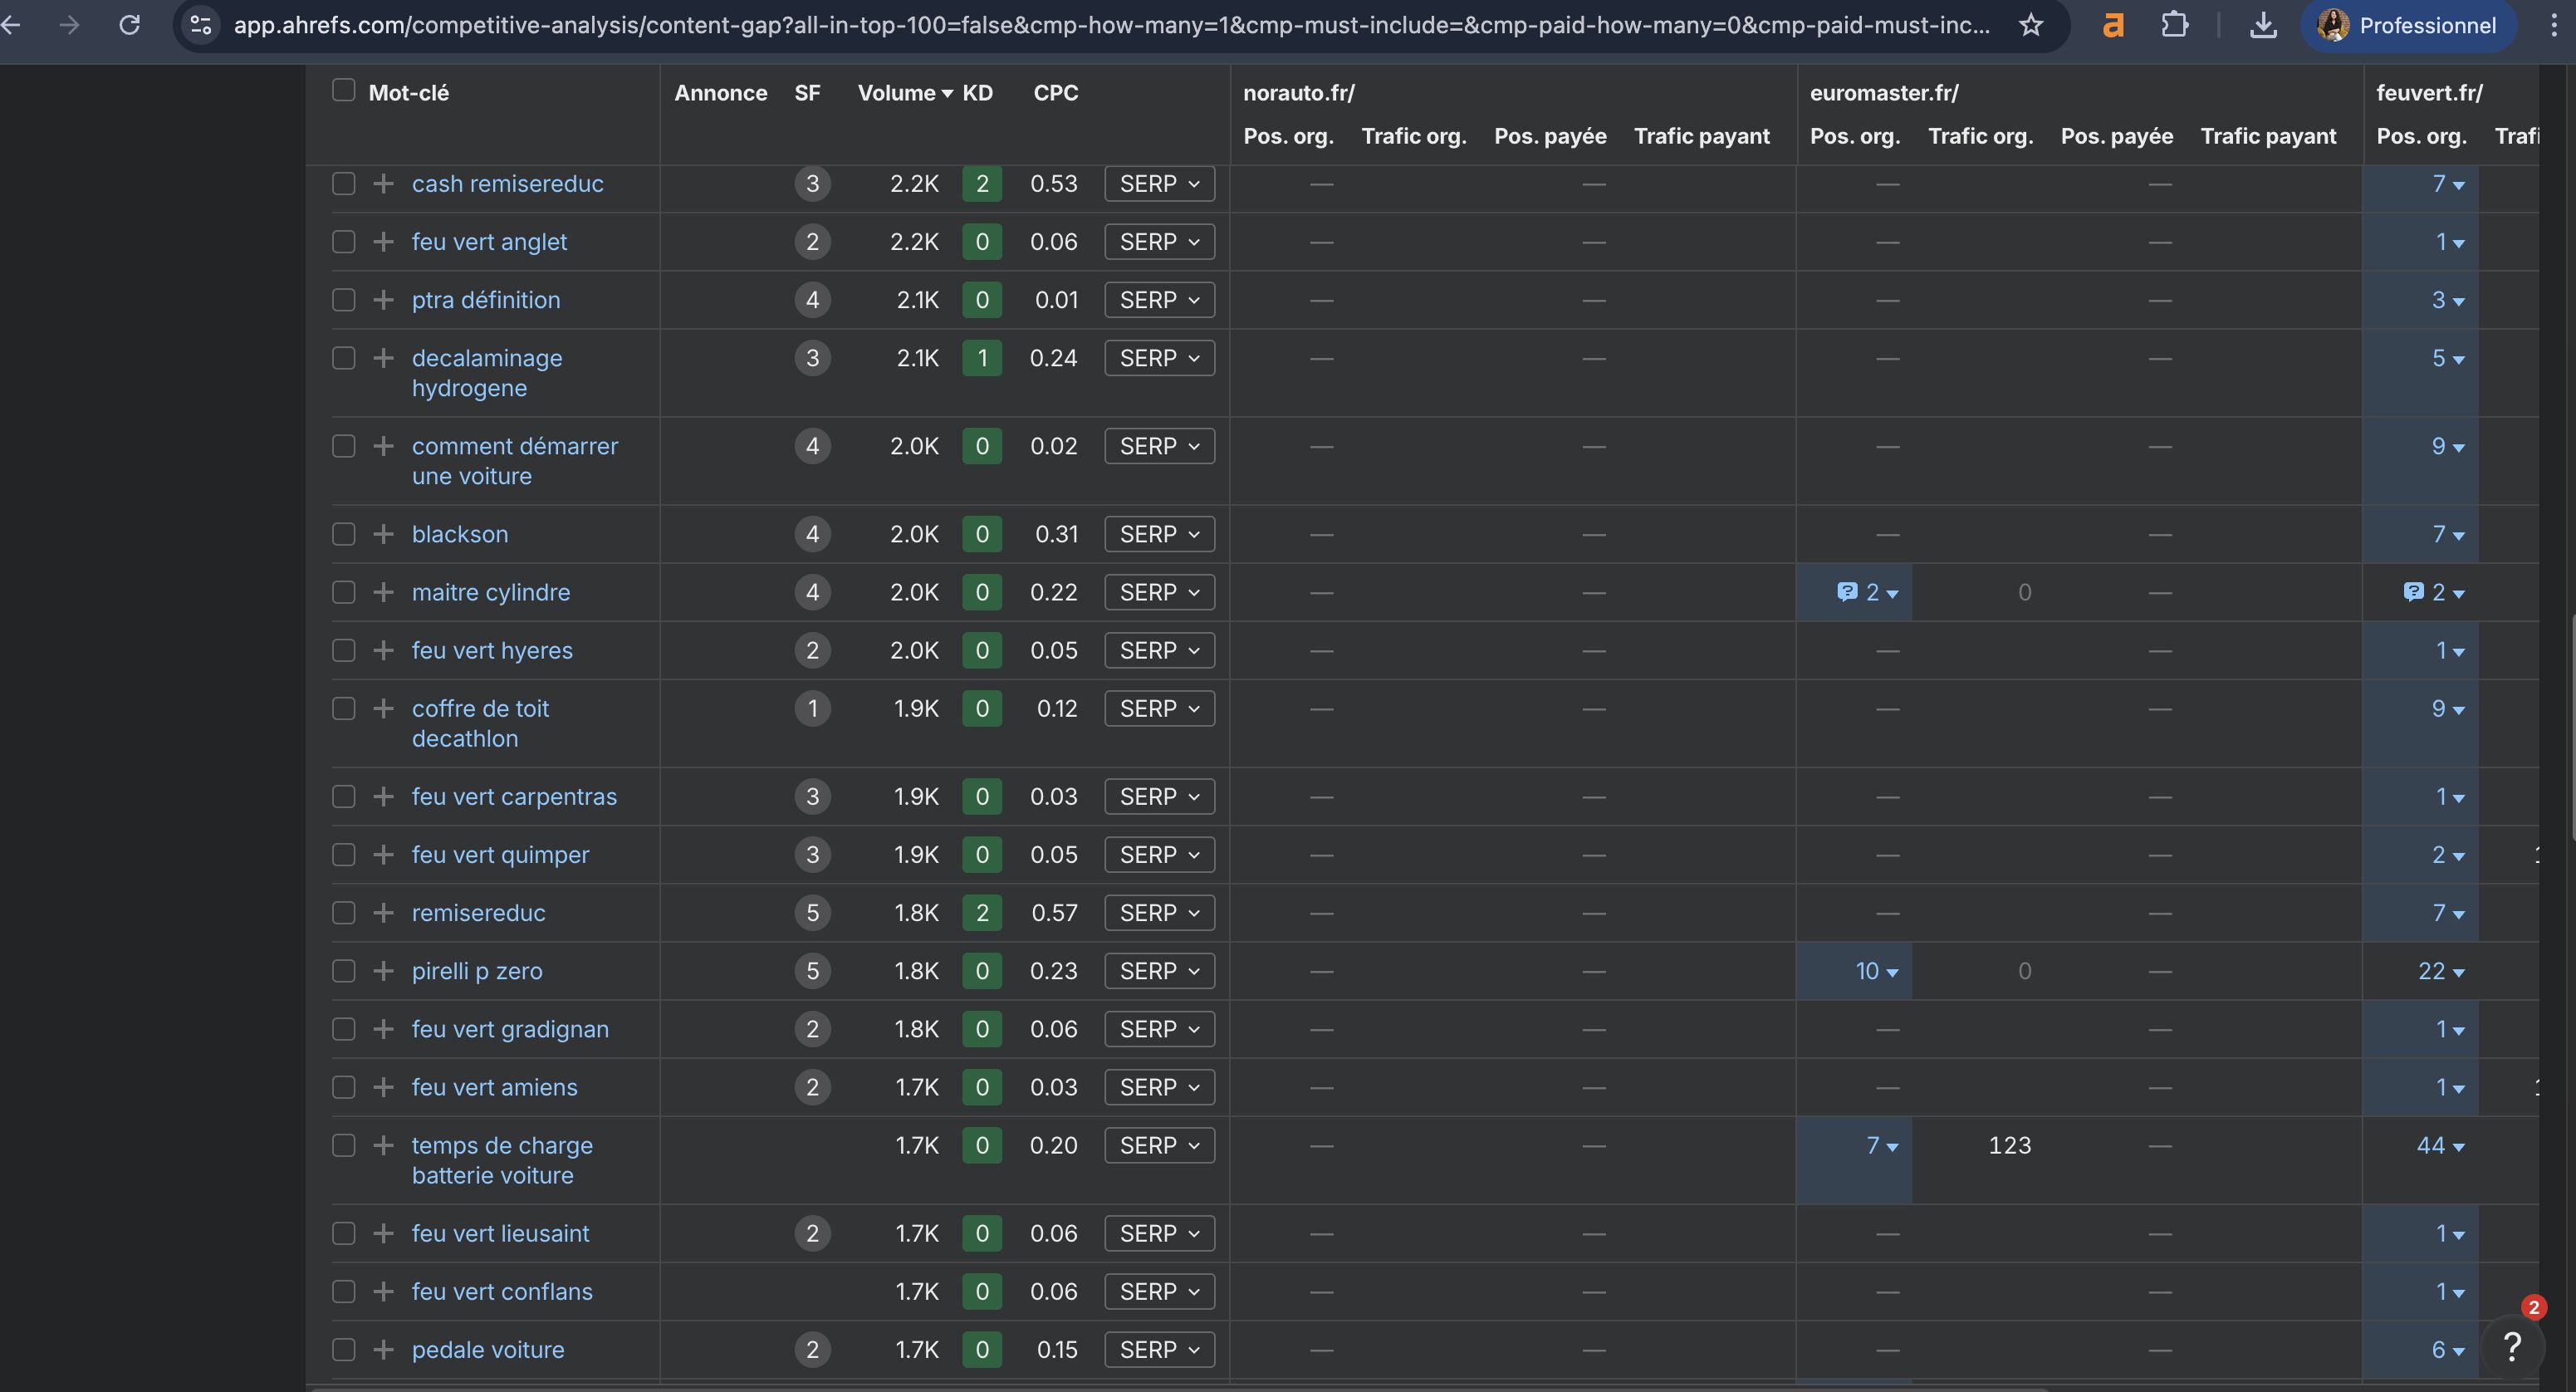
Task: Click plus icon next to pirelli p zero
Action: (383, 971)
